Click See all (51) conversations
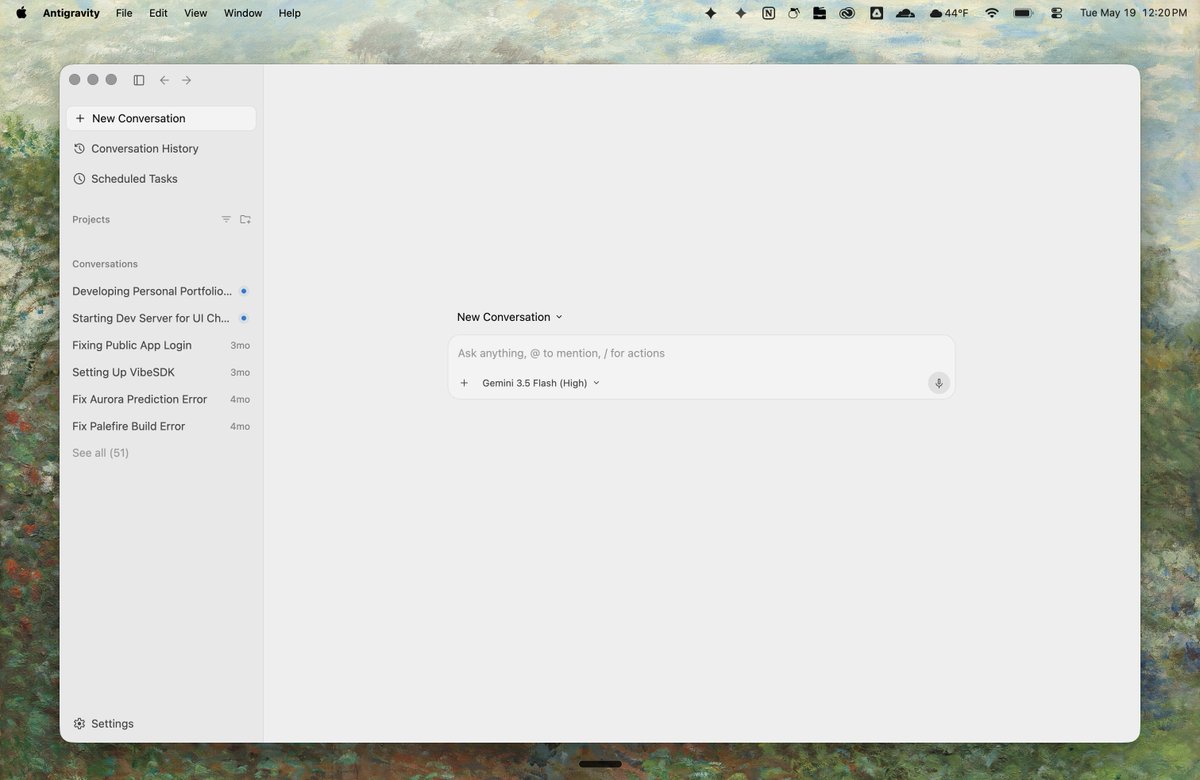The image size is (1200, 780). (100, 453)
